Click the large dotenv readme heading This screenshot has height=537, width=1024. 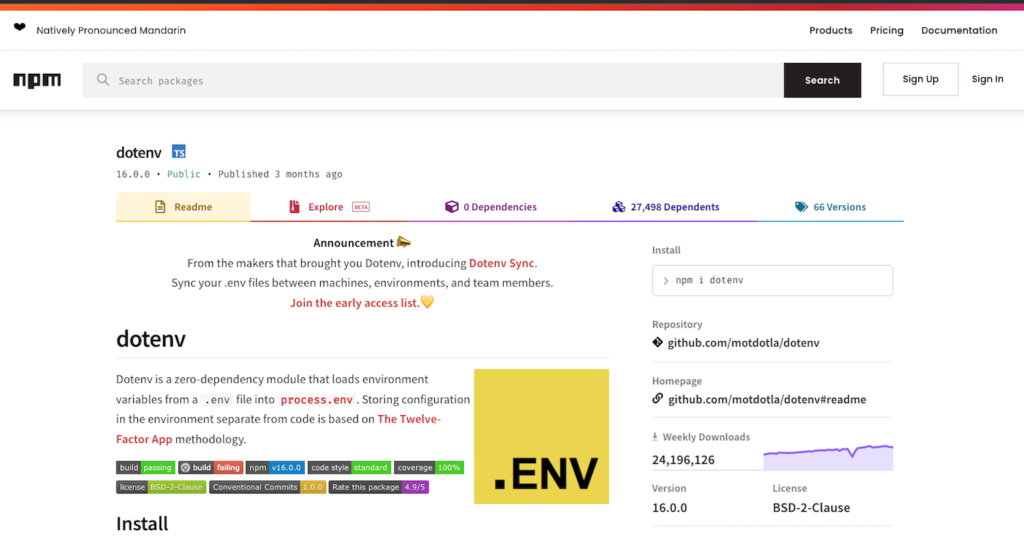(x=151, y=338)
